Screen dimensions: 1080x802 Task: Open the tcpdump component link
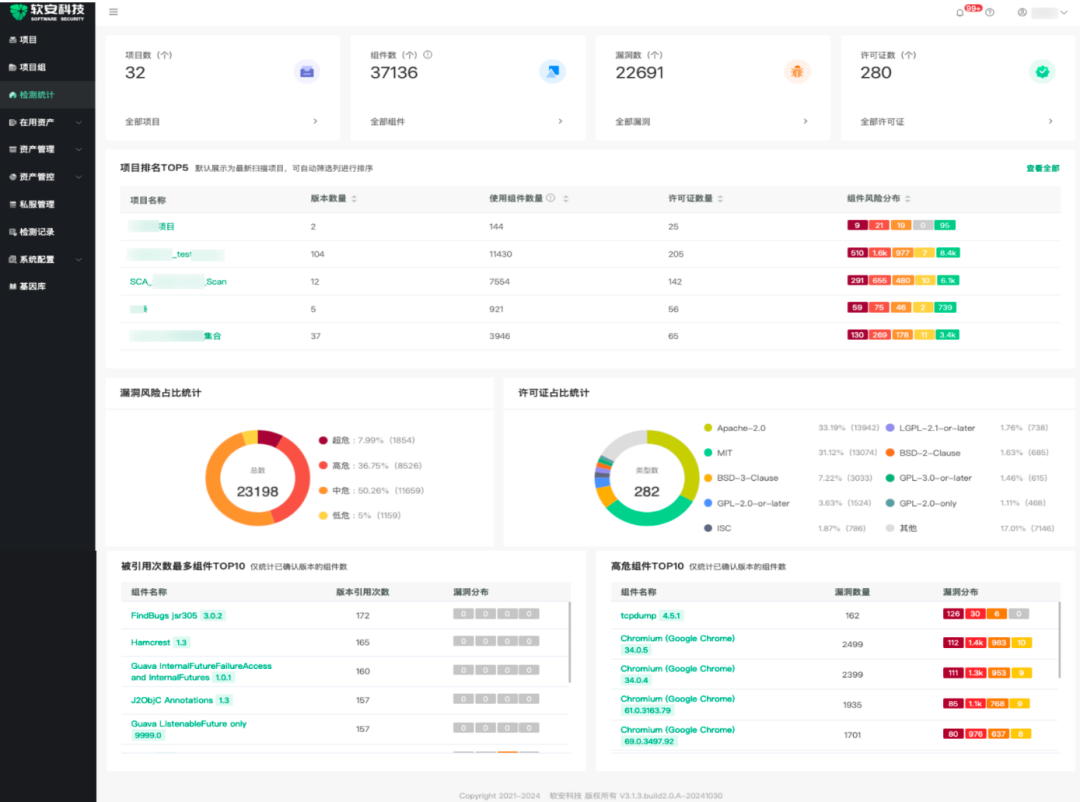[638, 615]
